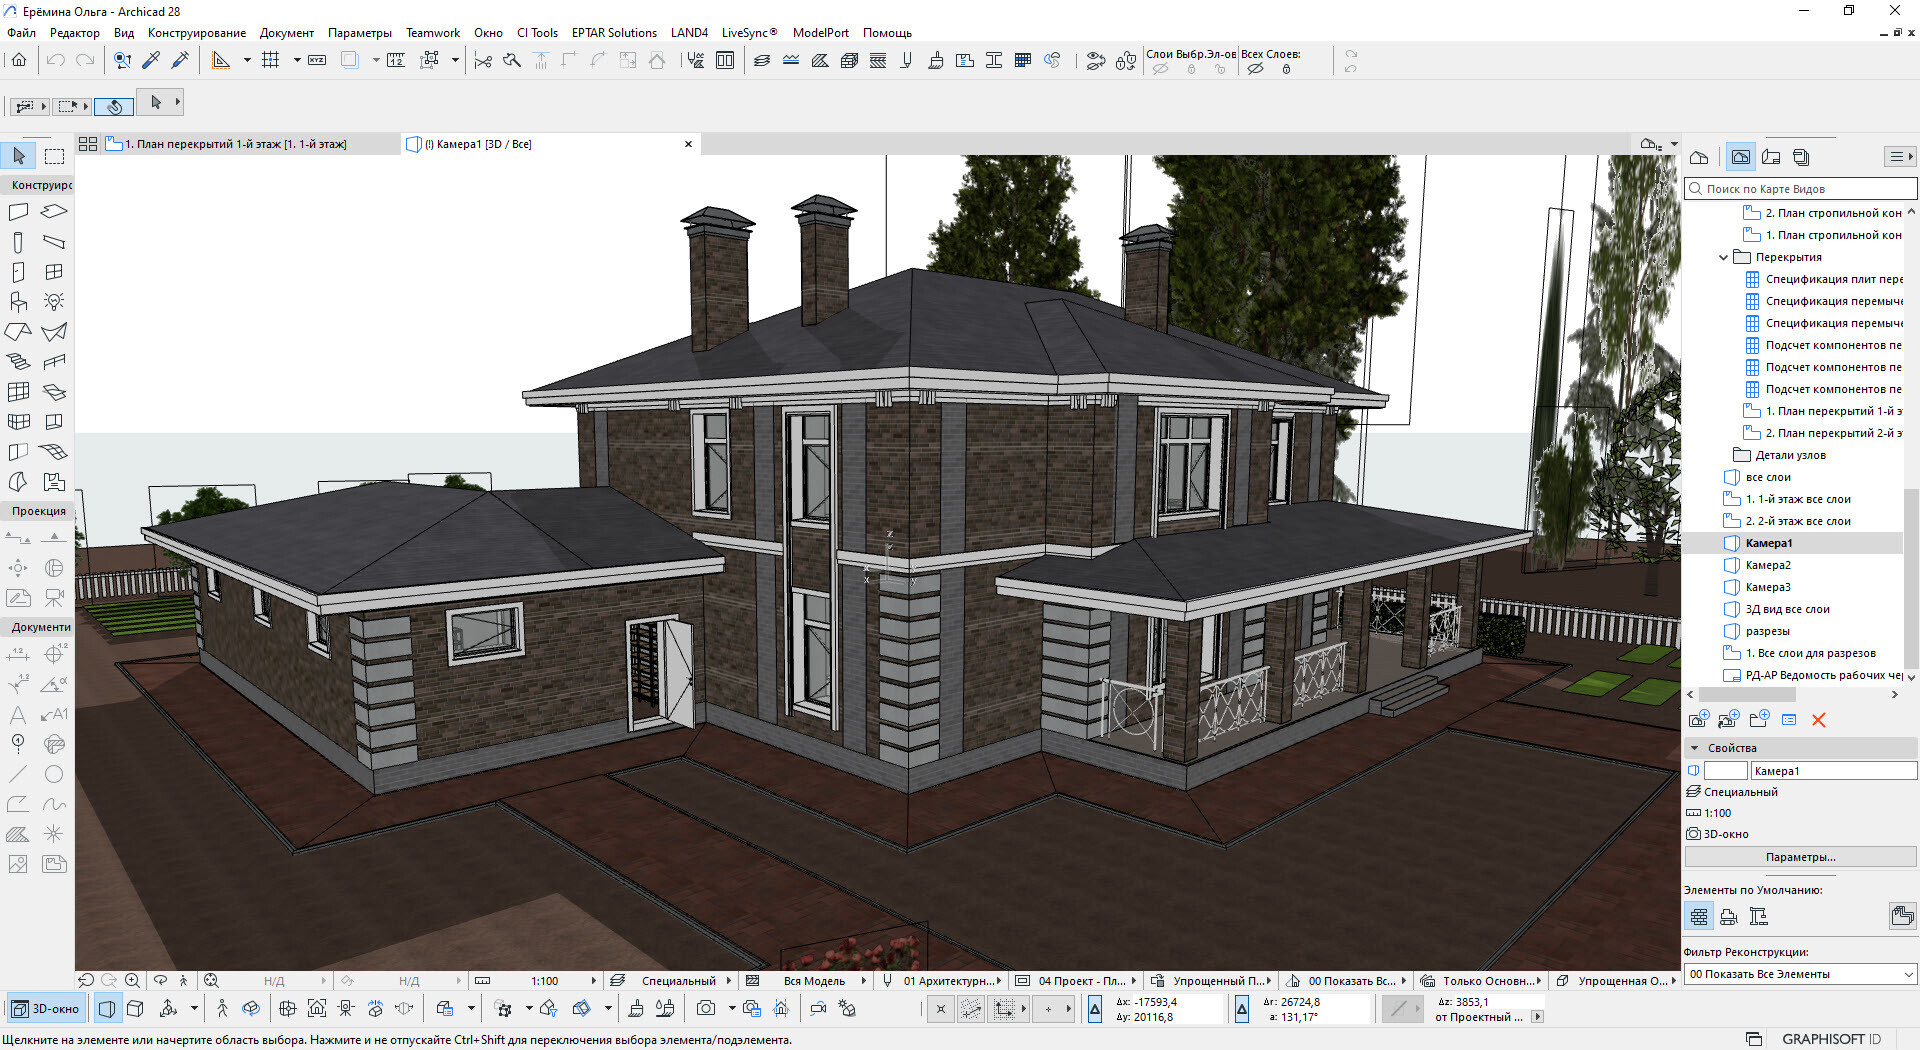The image size is (1920, 1050).
Task: Delete selected view with red X icon
Action: (x=1818, y=720)
